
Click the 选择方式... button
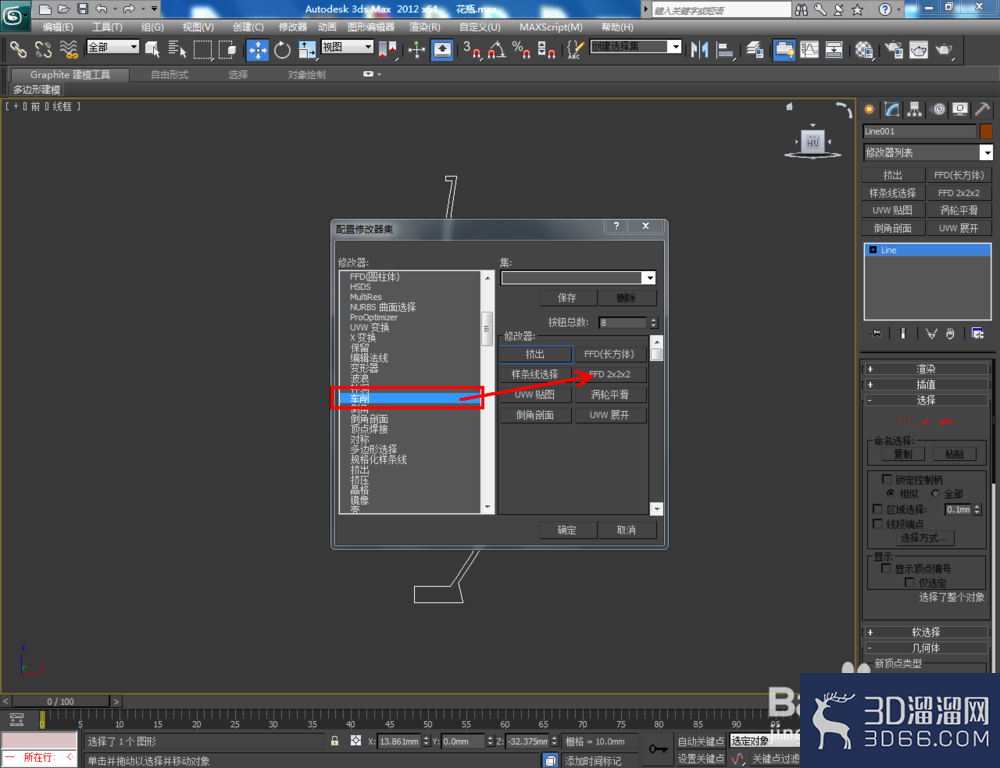coord(923,538)
